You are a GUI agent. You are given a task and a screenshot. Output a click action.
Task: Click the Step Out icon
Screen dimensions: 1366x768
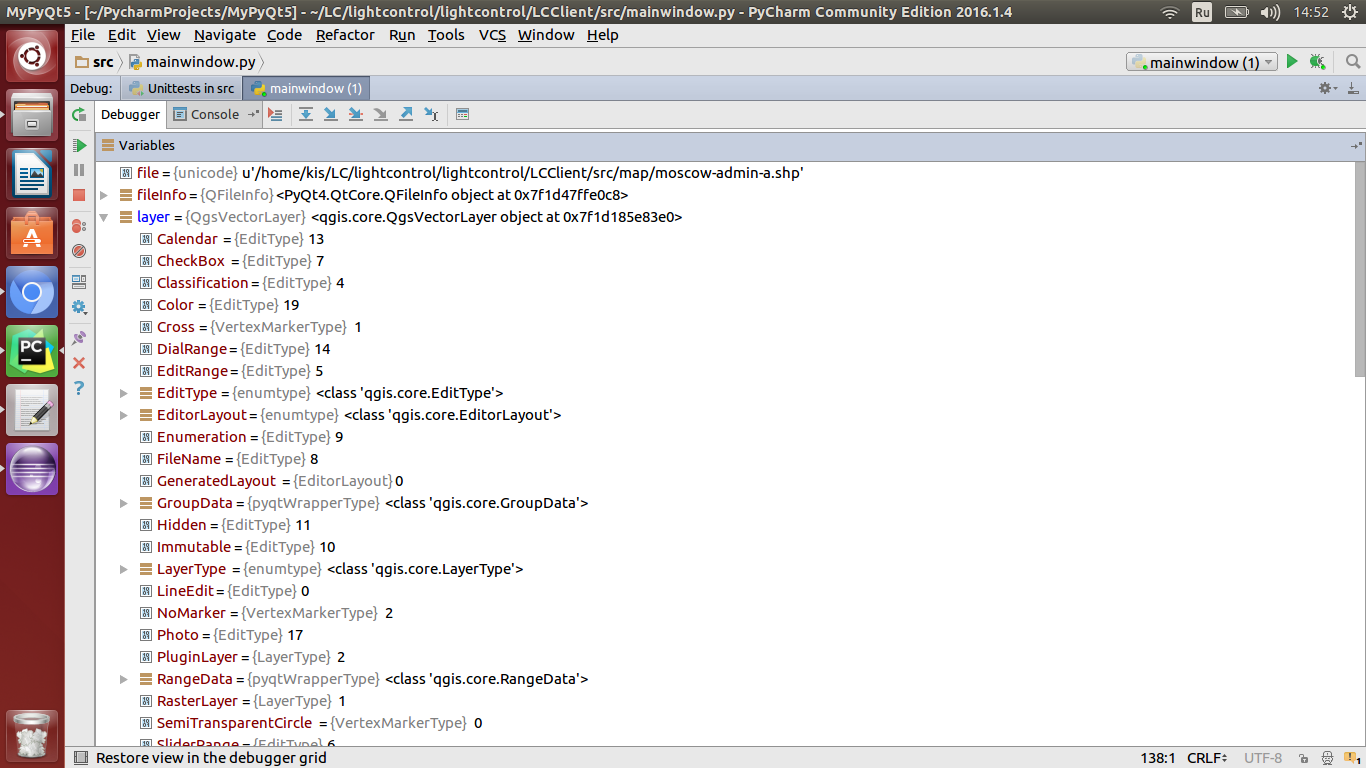pyautogui.click(x=406, y=114)
